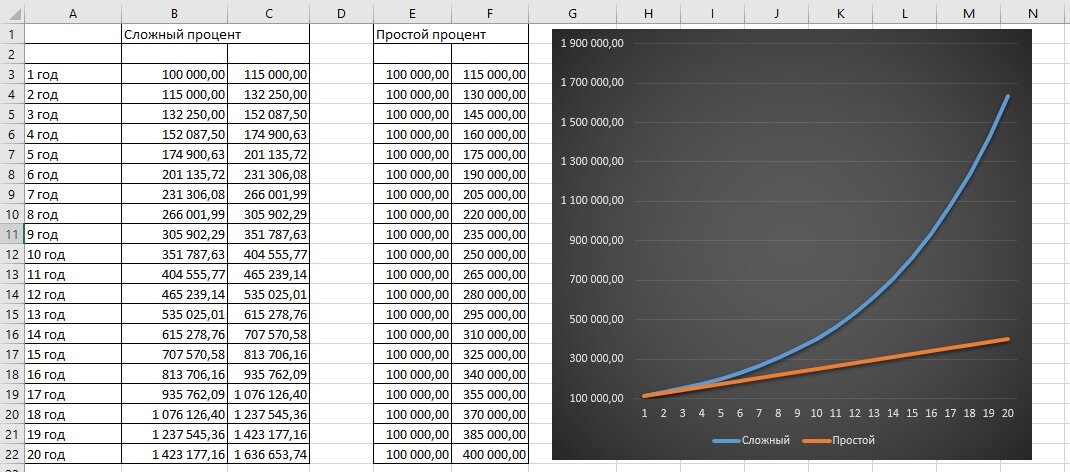Select cell containing 340 000,00
Viewport: 1070px width, 472px height.
[489, 374]
